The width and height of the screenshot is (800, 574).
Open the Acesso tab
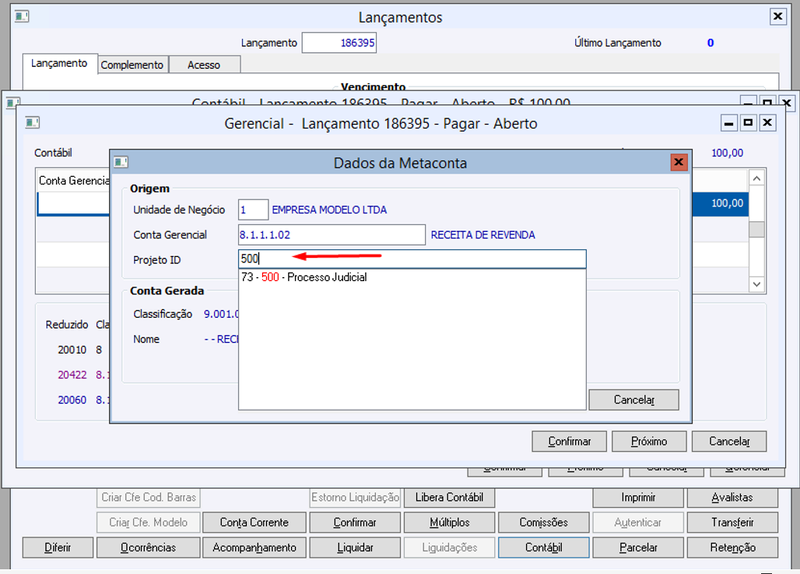point(204,65)
